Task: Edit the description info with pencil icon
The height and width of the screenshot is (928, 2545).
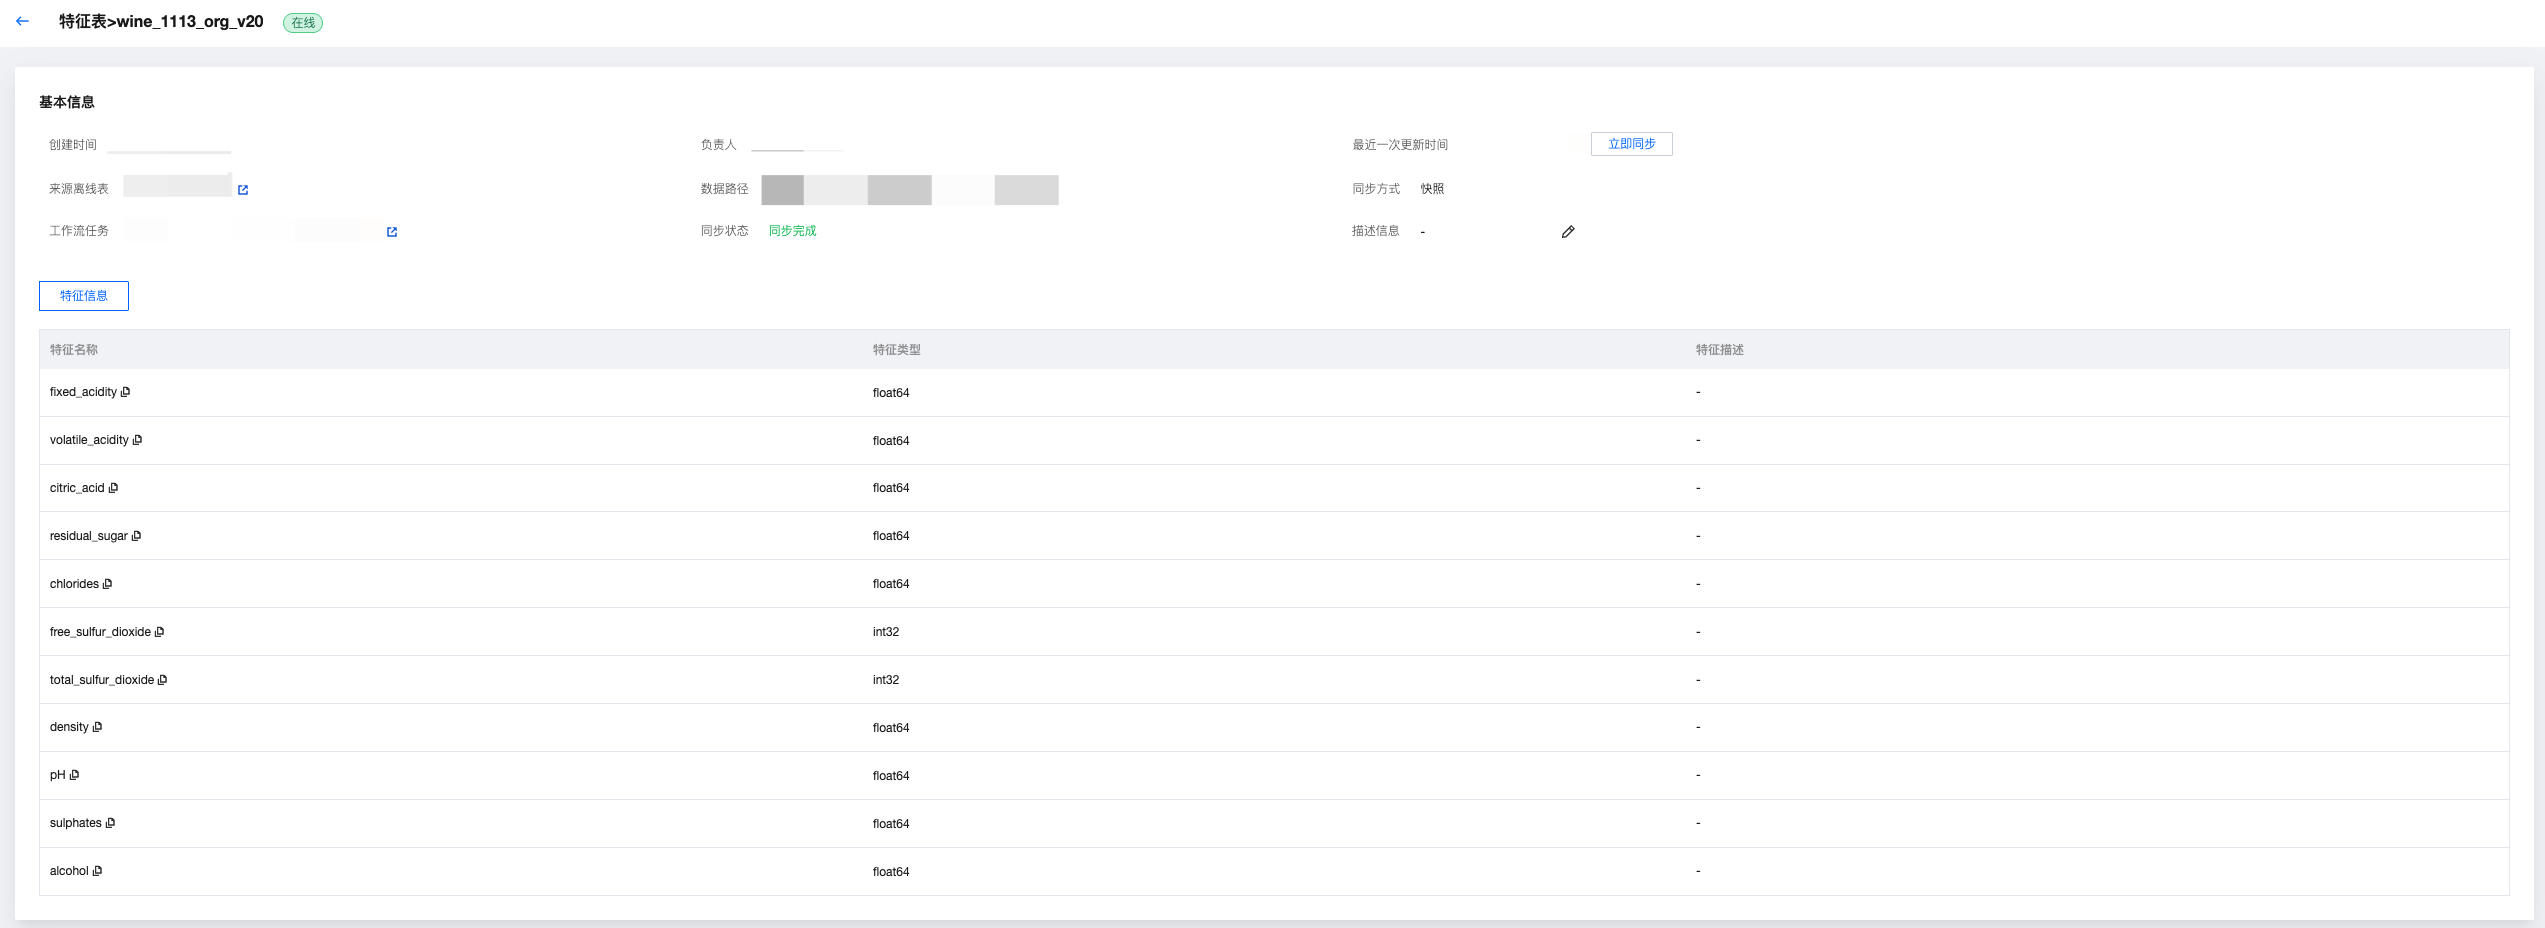Action: 1568,232
